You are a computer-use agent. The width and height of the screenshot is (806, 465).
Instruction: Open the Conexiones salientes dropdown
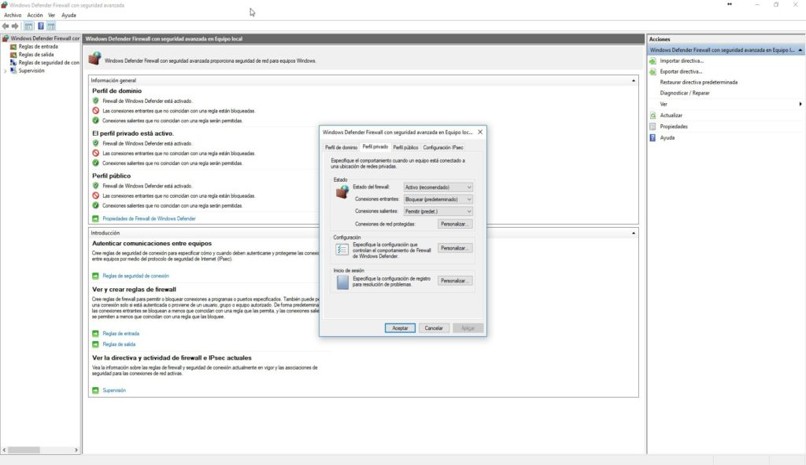(x=438, y=211)
